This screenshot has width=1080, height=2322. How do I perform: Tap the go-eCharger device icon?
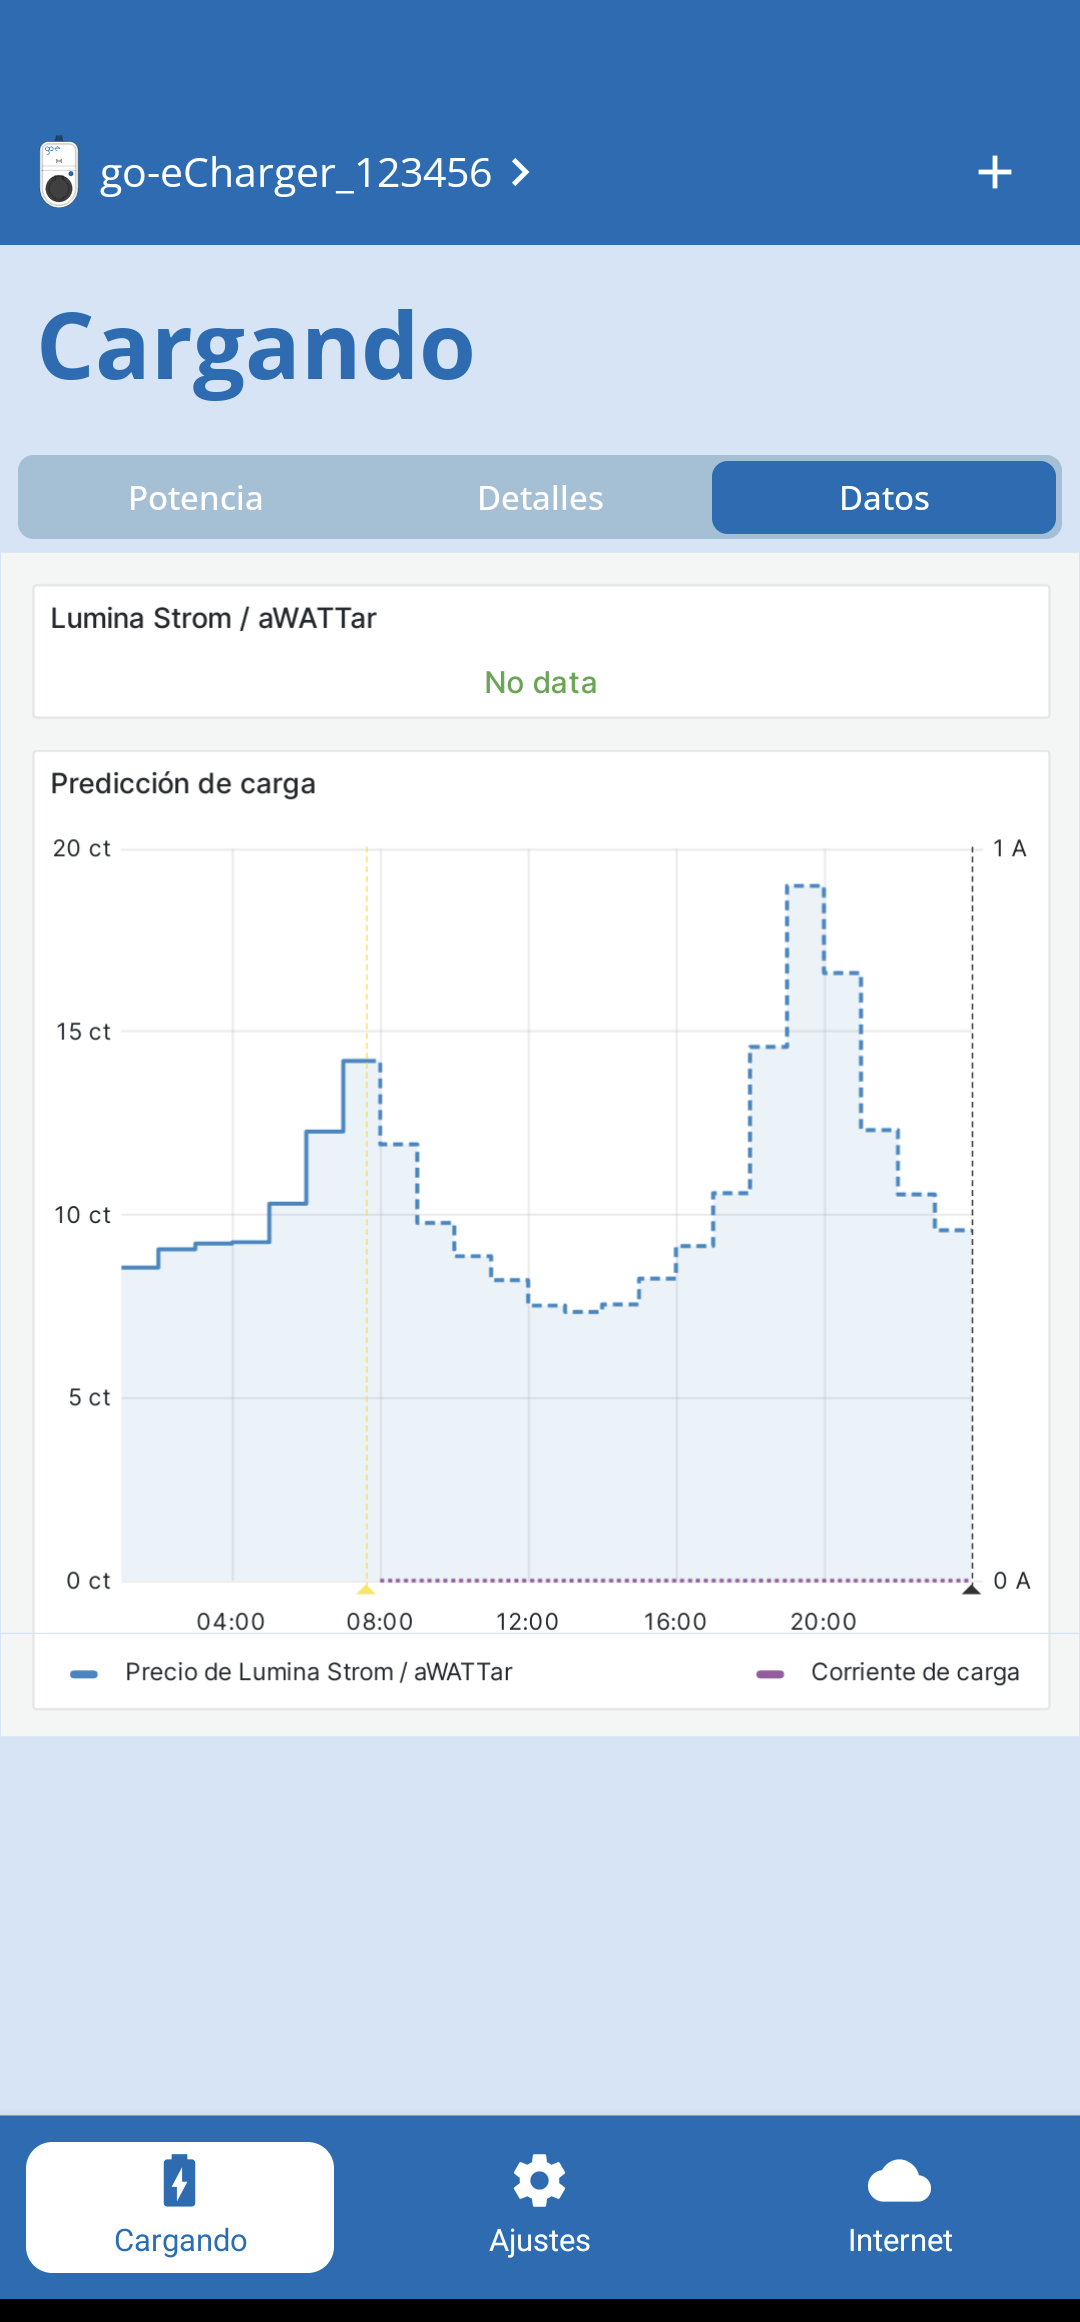coord(59,172)
